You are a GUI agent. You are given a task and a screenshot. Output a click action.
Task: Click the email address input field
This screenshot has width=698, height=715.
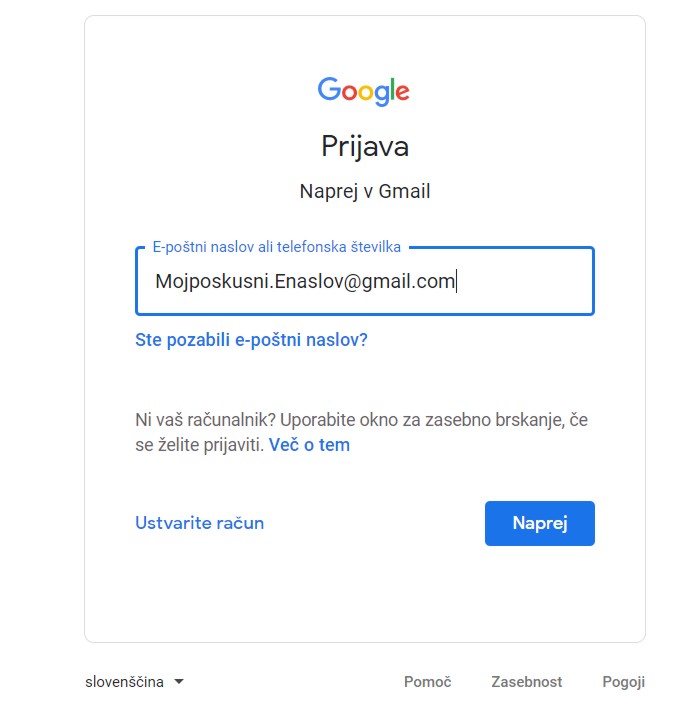(x=364, y=282)
